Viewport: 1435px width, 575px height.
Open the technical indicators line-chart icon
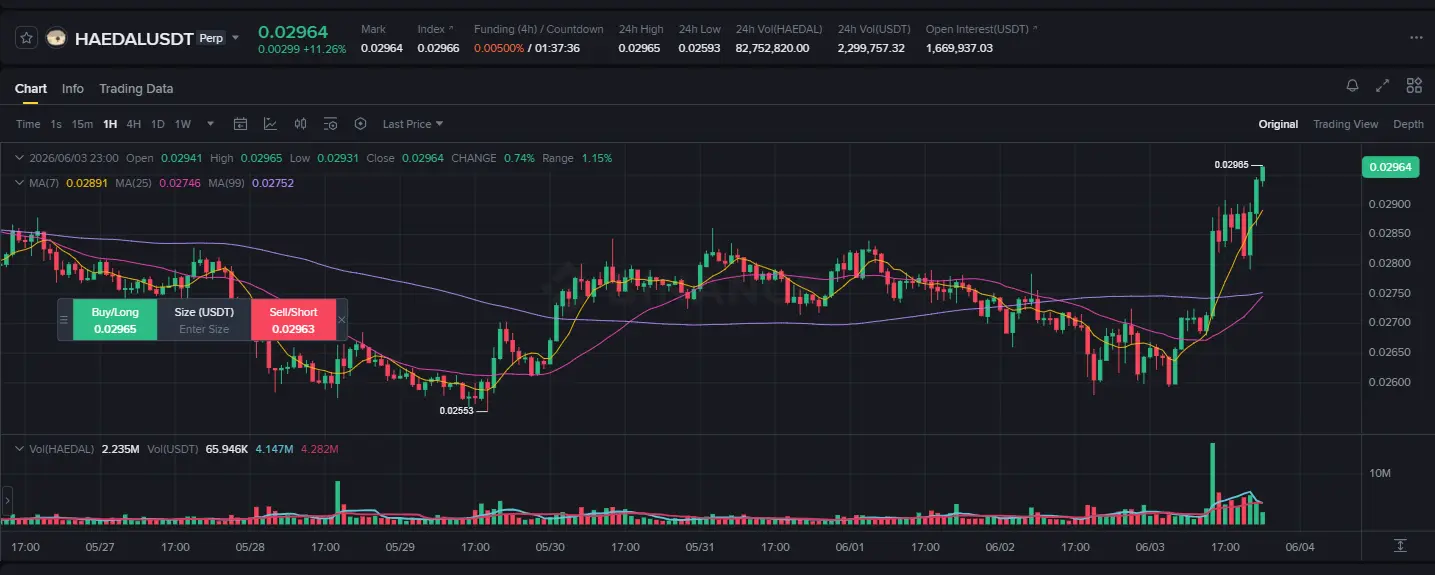[x=270, y=124]
